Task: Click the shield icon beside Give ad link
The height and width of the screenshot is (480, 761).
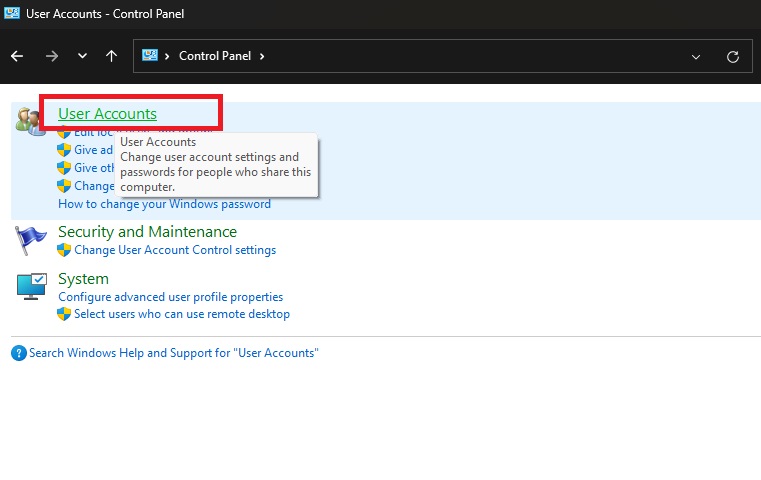Action: (x=64, y=150)
